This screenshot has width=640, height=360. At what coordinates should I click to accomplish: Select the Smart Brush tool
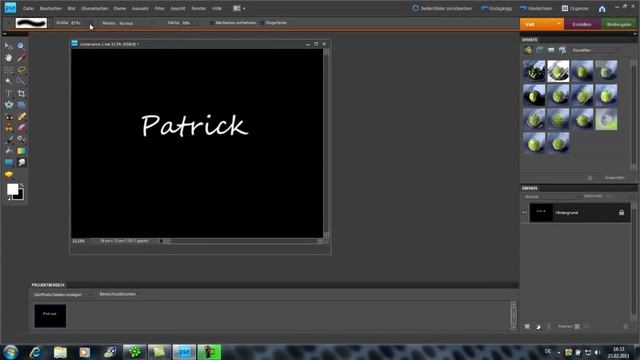tap(21, 140)
